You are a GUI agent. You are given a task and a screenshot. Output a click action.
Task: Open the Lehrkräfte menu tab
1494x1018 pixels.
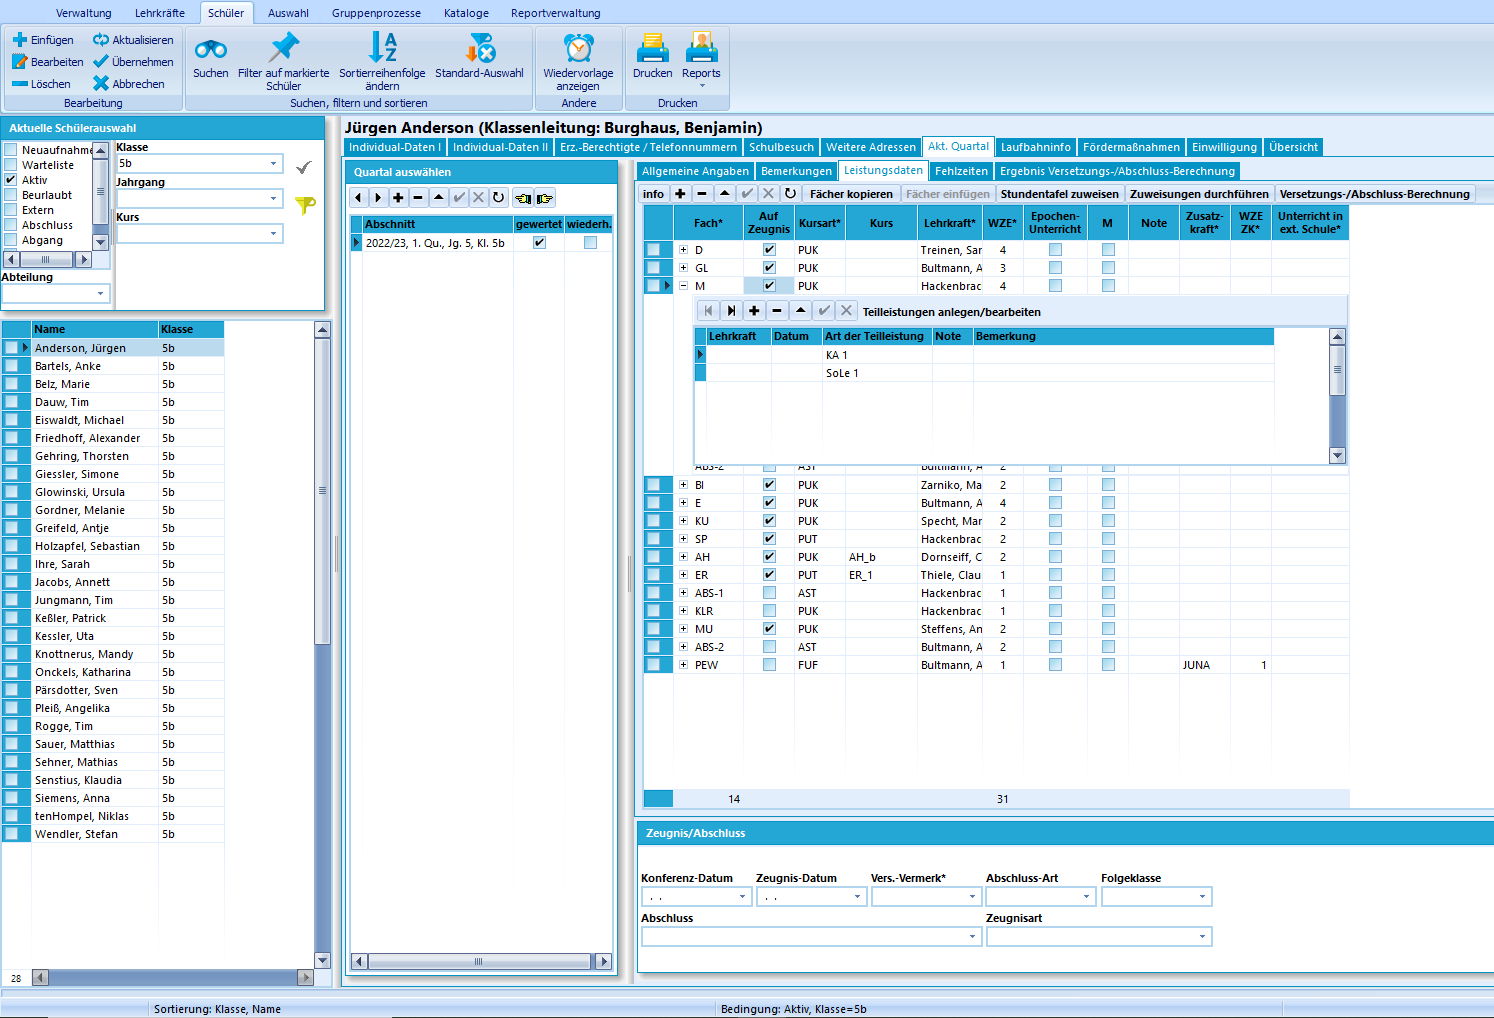tap(160, 13)
